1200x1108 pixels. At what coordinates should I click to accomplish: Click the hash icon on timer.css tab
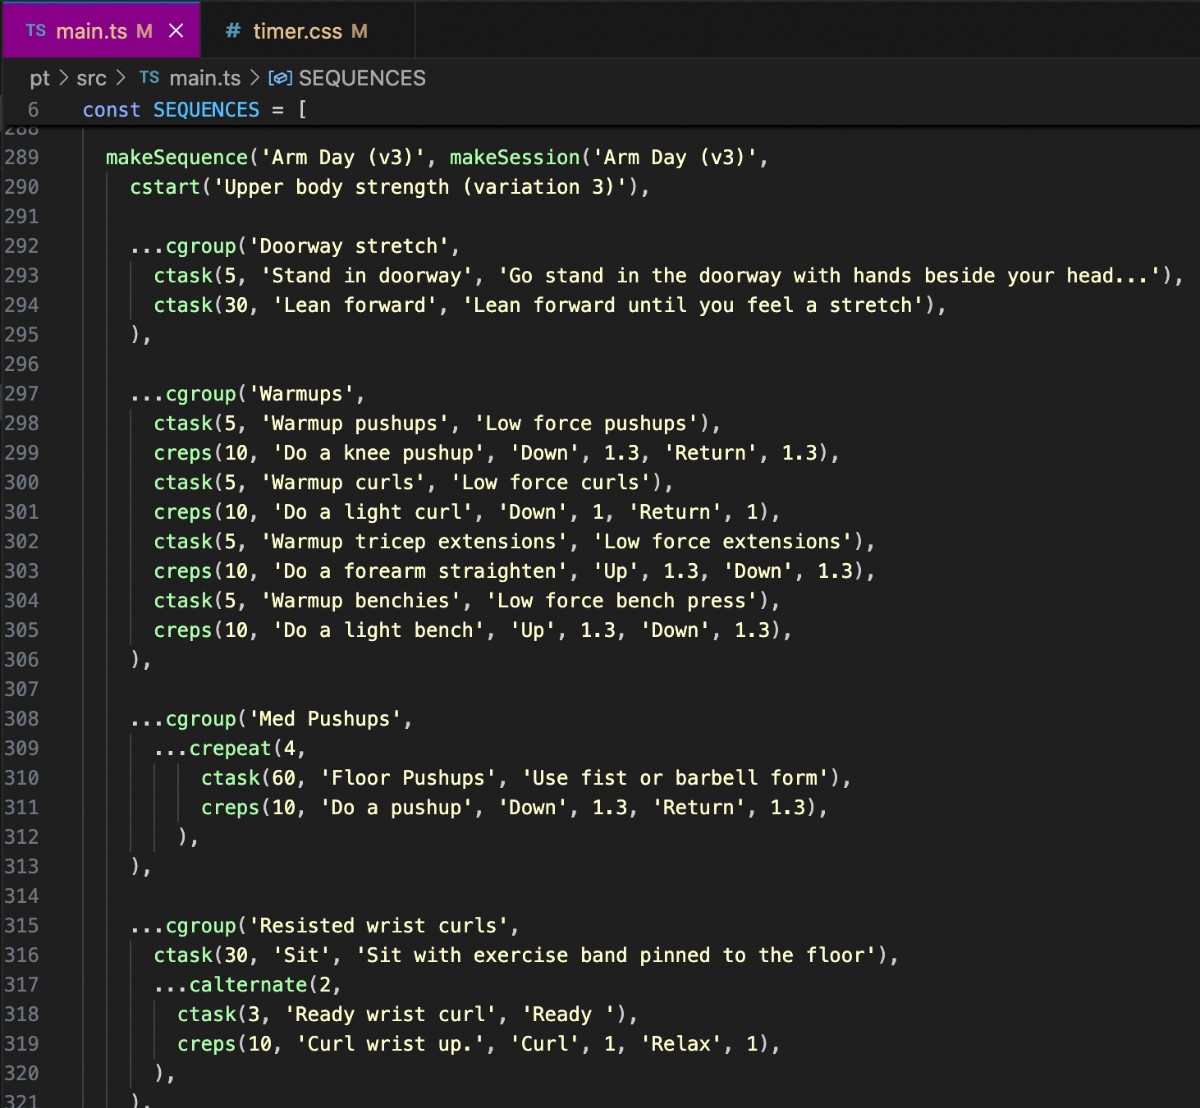point(233,31)
